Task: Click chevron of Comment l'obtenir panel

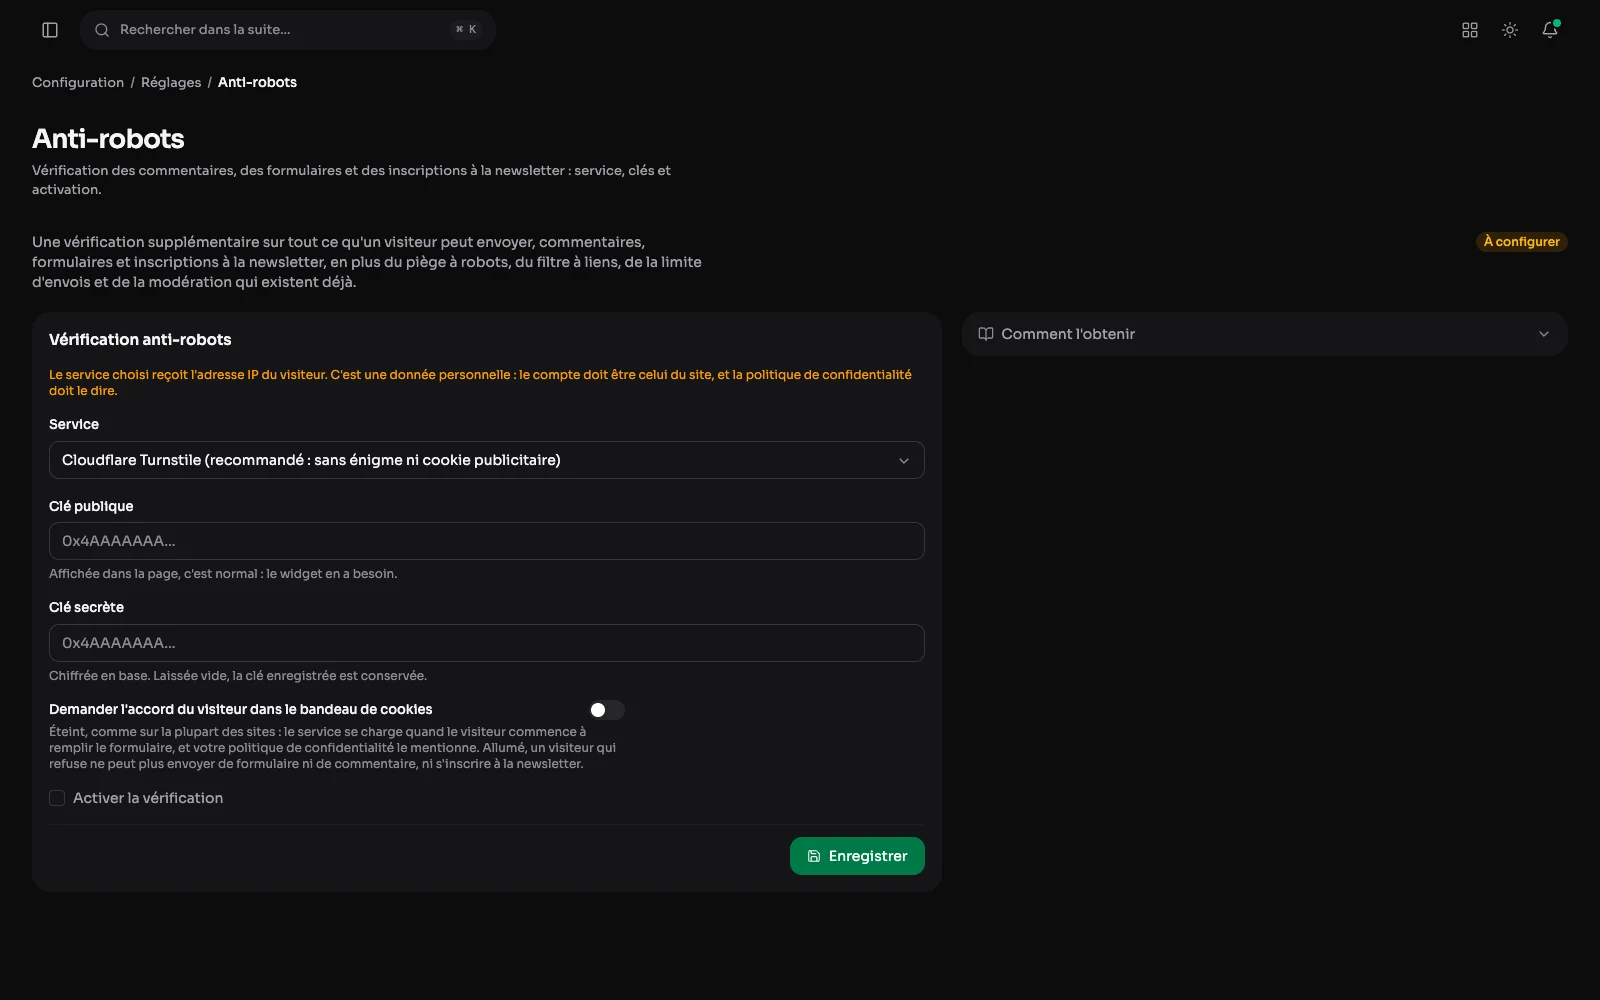Action: 1544,334
